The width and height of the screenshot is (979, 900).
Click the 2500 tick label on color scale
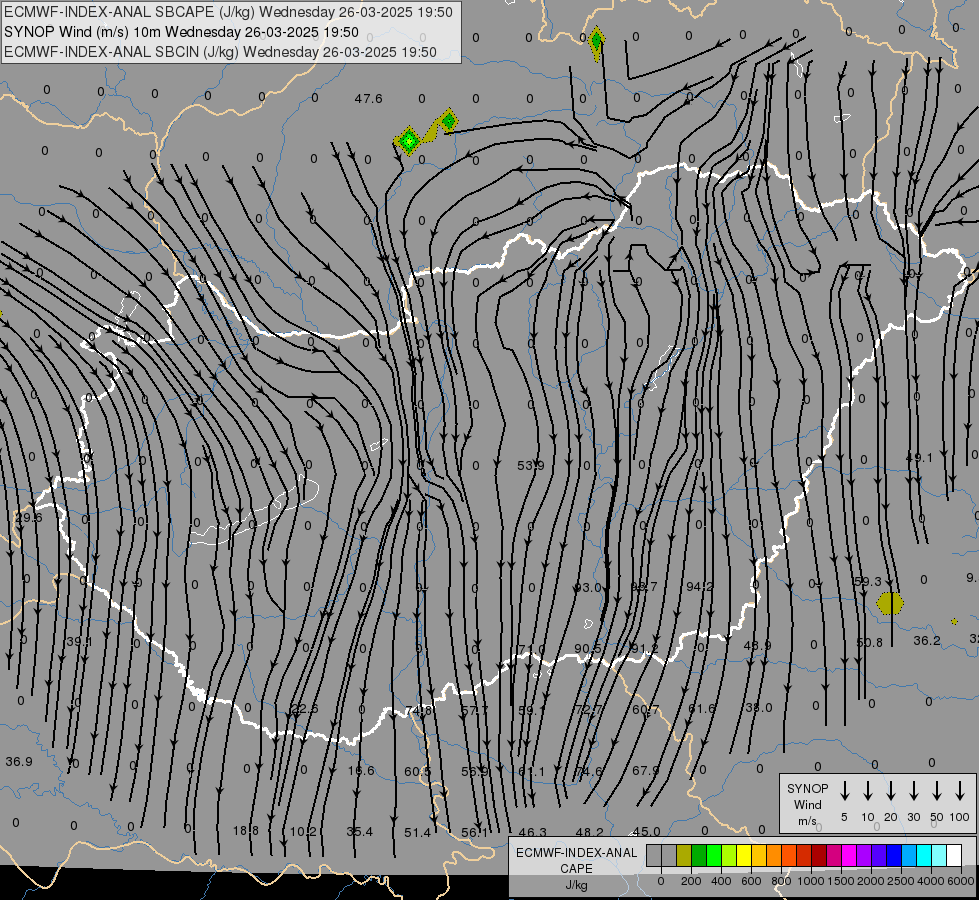click(901, 881)
